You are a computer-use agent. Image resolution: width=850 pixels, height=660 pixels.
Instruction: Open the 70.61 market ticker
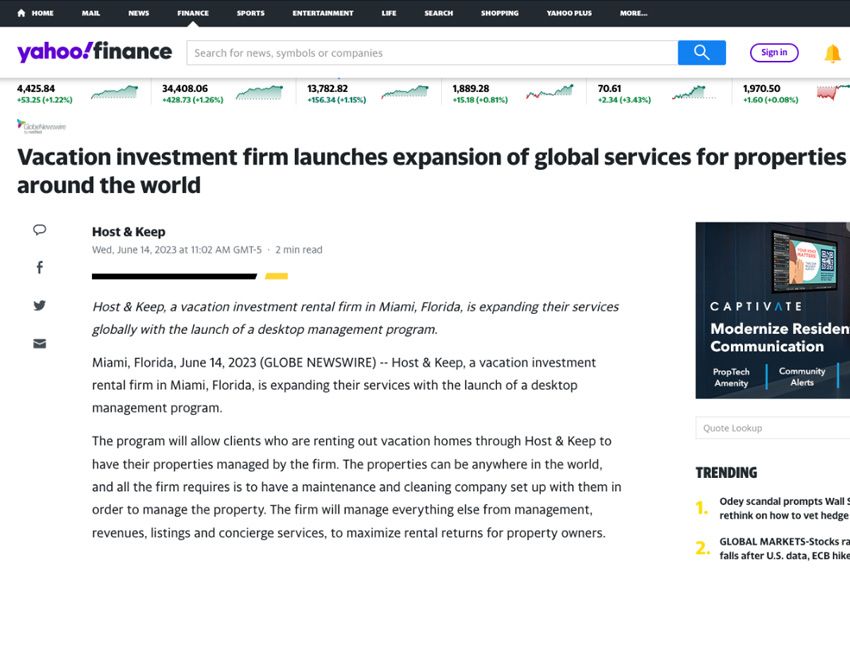[659, 93]
